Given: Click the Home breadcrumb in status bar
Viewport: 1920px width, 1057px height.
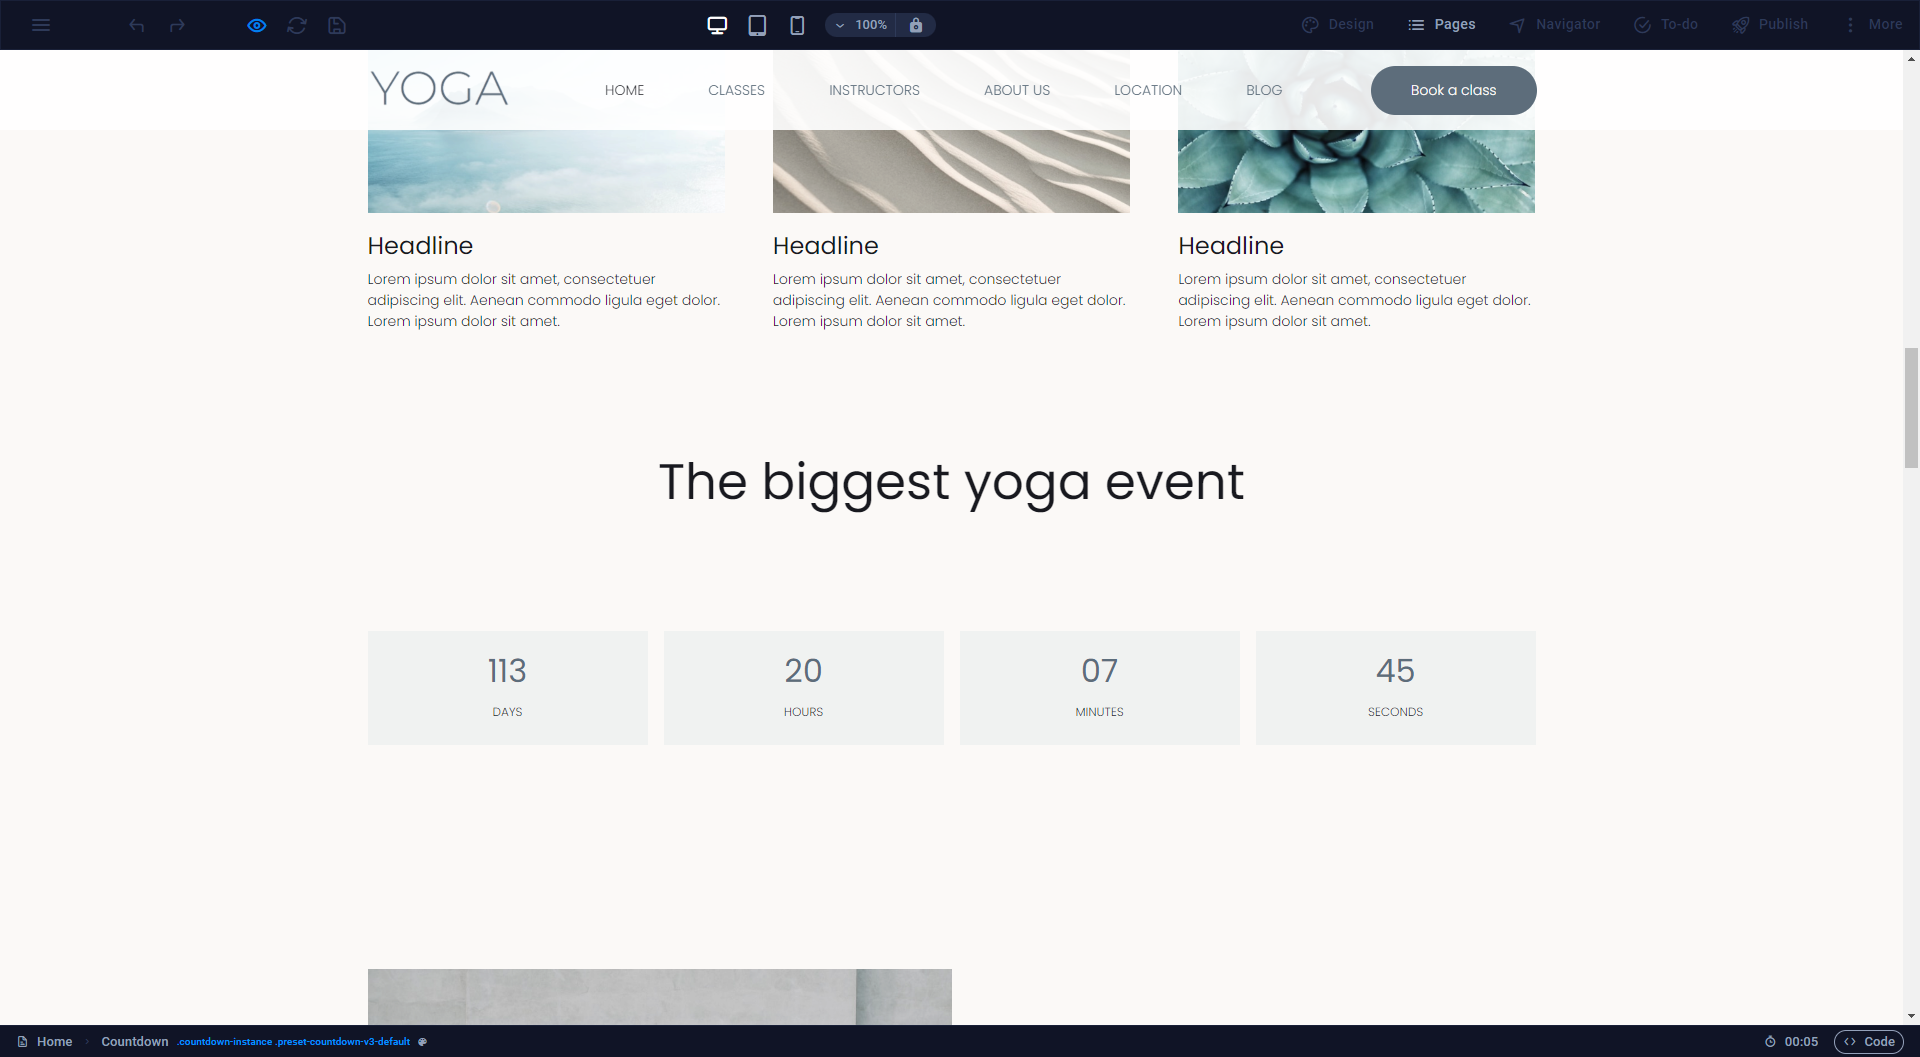Looking at the screenshot, I should 45,1041.
